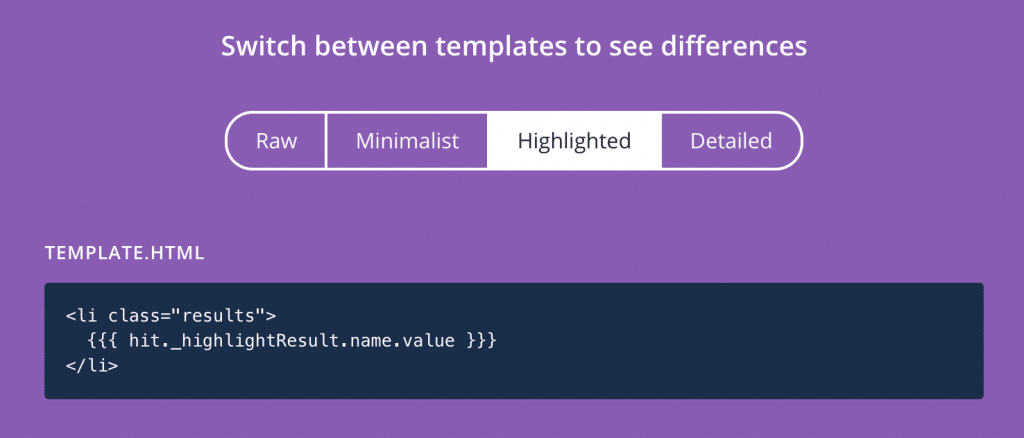Click the "results" string in the code
Viewport: 1024px width, 438px height.
217,317
